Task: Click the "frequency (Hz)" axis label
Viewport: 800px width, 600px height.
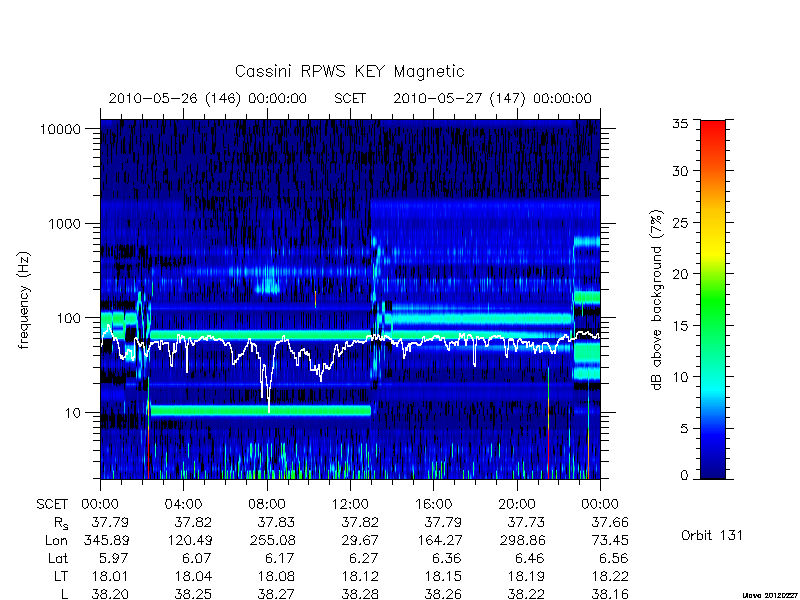Action: point(24,300)
